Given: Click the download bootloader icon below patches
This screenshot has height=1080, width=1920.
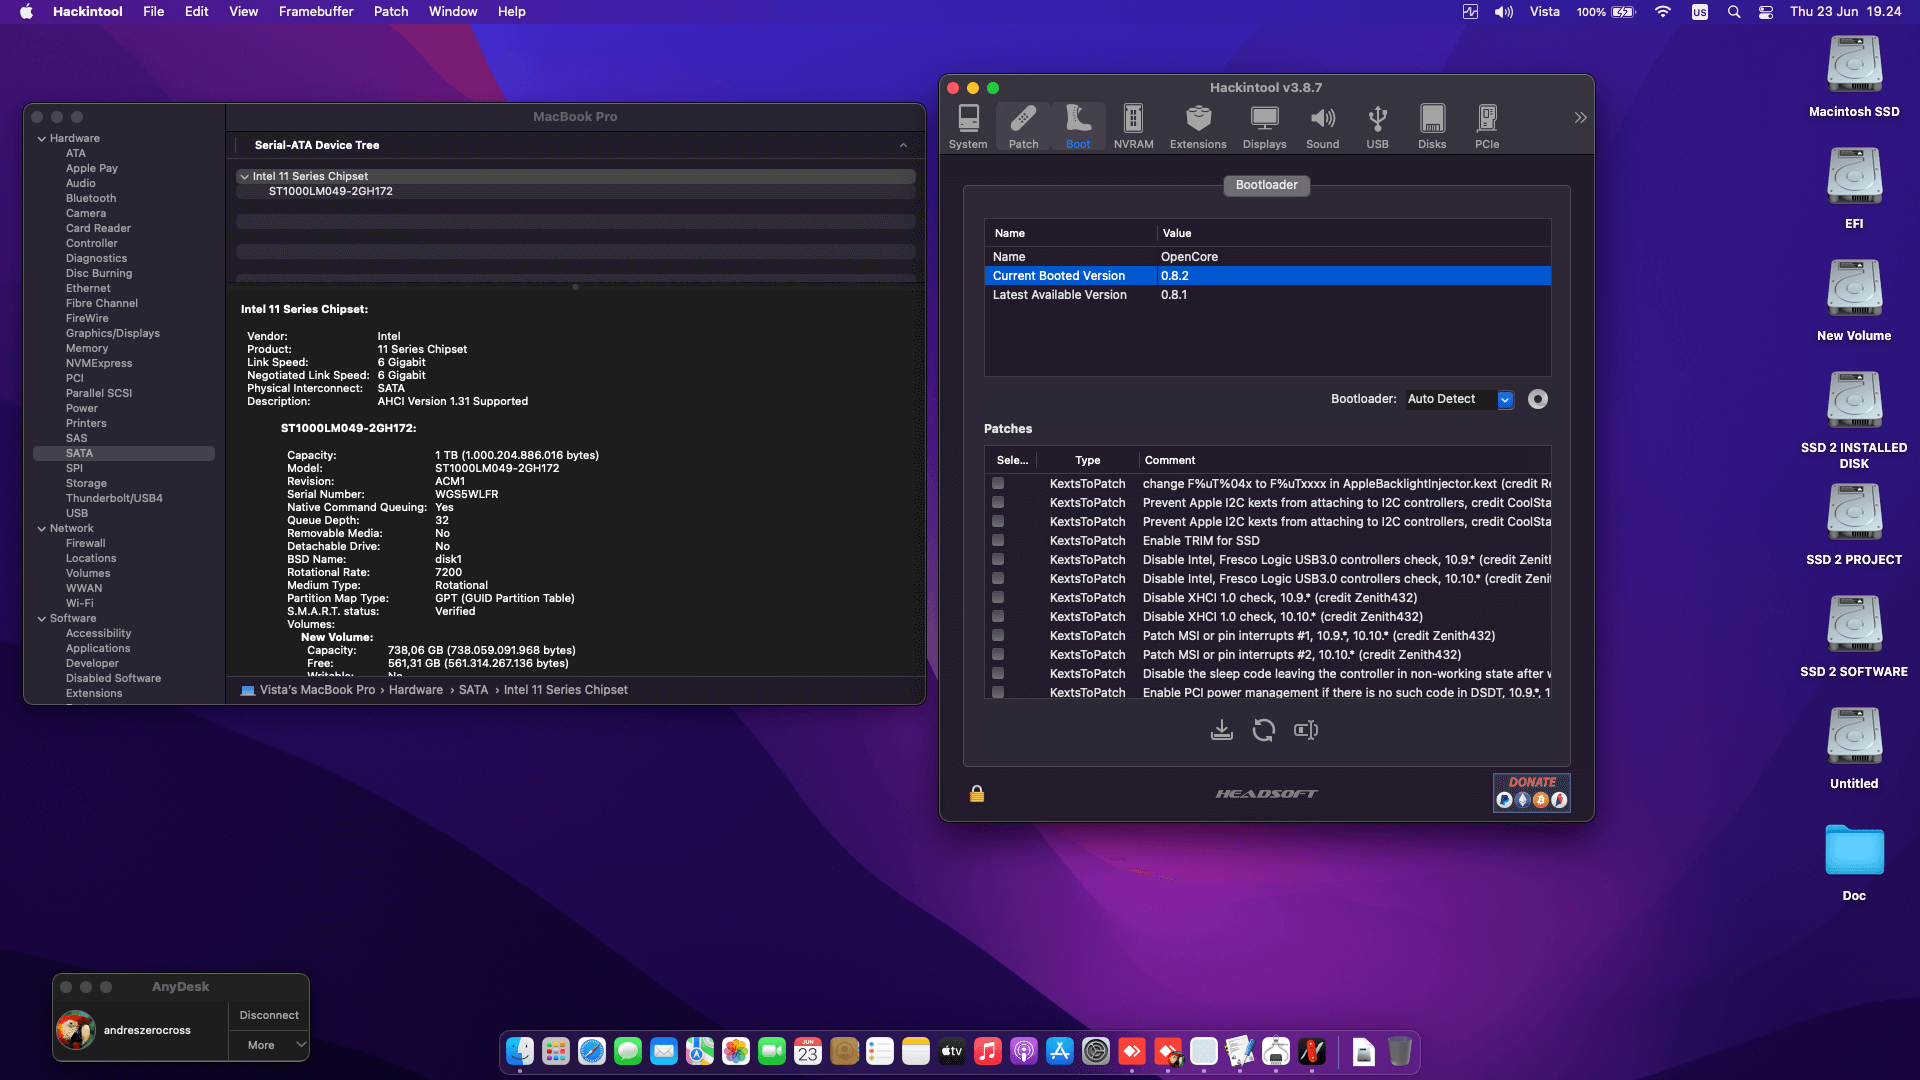Looking at the screenshot, I should [x=1221, y=730].
